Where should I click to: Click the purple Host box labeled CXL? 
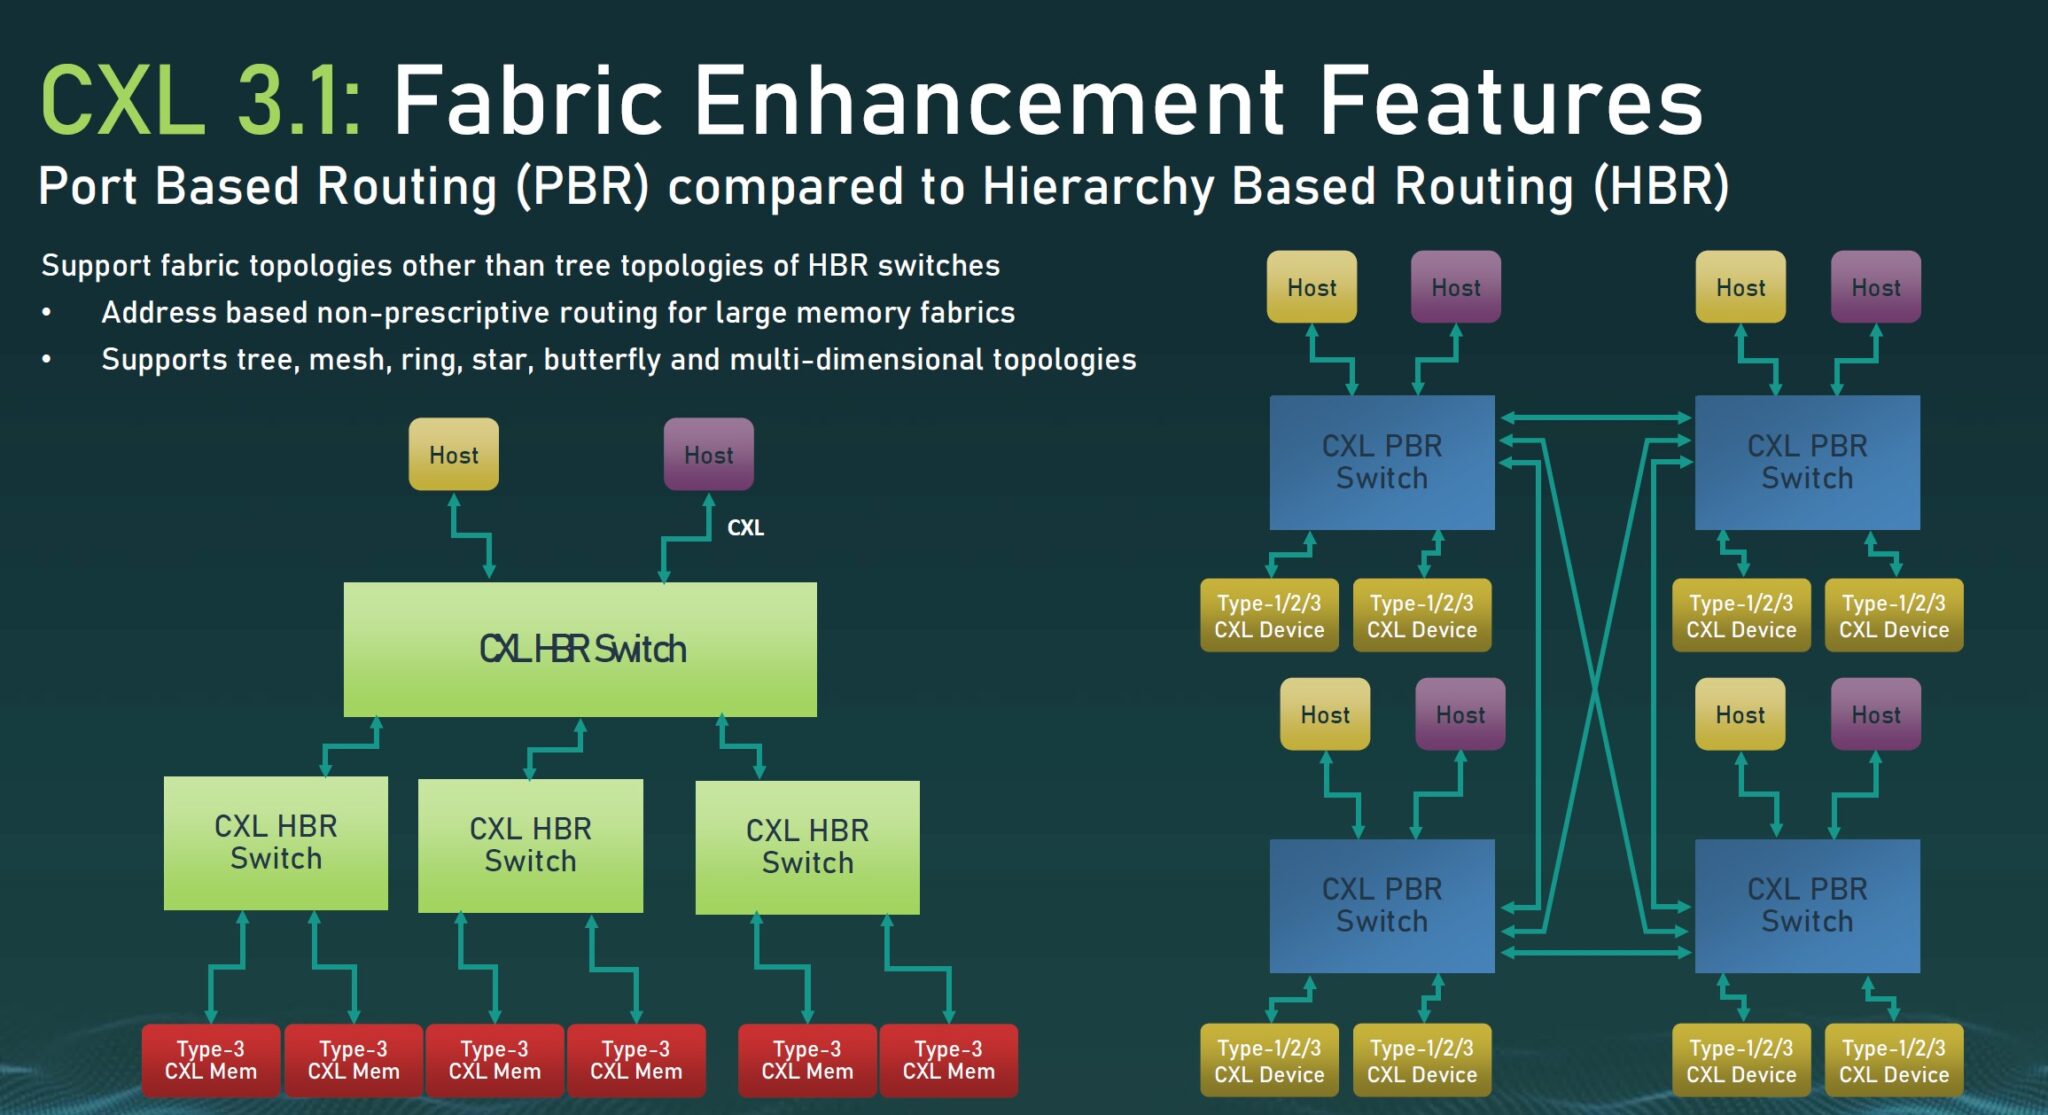(x=709, y=454)
